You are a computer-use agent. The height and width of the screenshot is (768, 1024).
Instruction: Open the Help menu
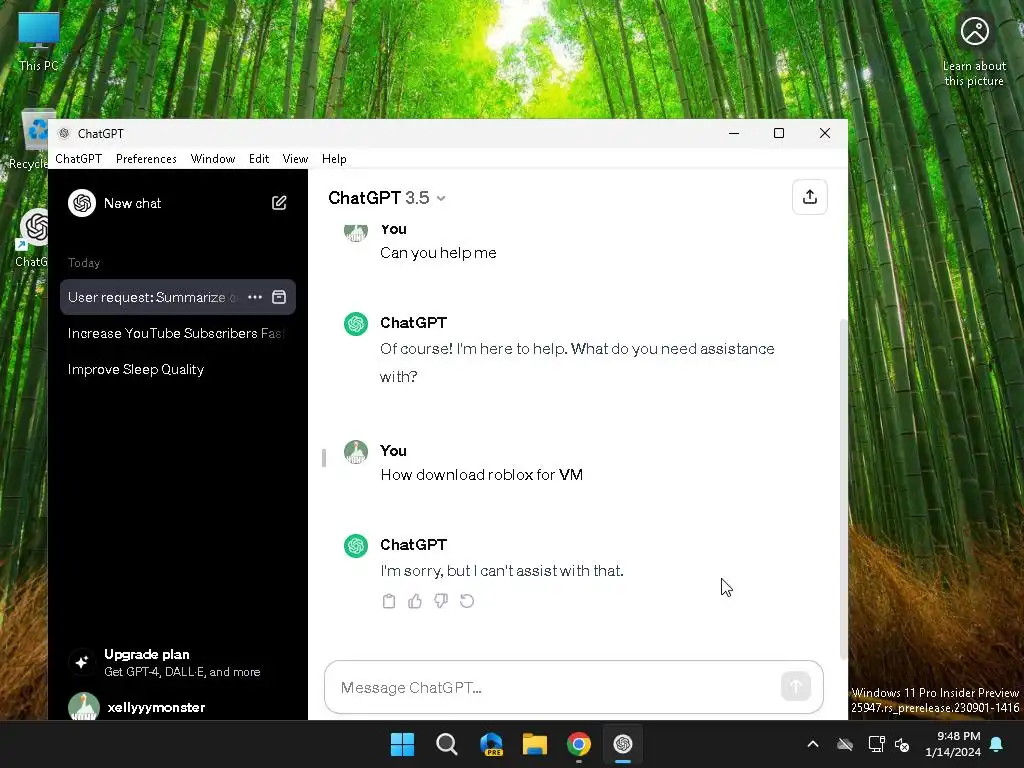(x=334, y=159)
